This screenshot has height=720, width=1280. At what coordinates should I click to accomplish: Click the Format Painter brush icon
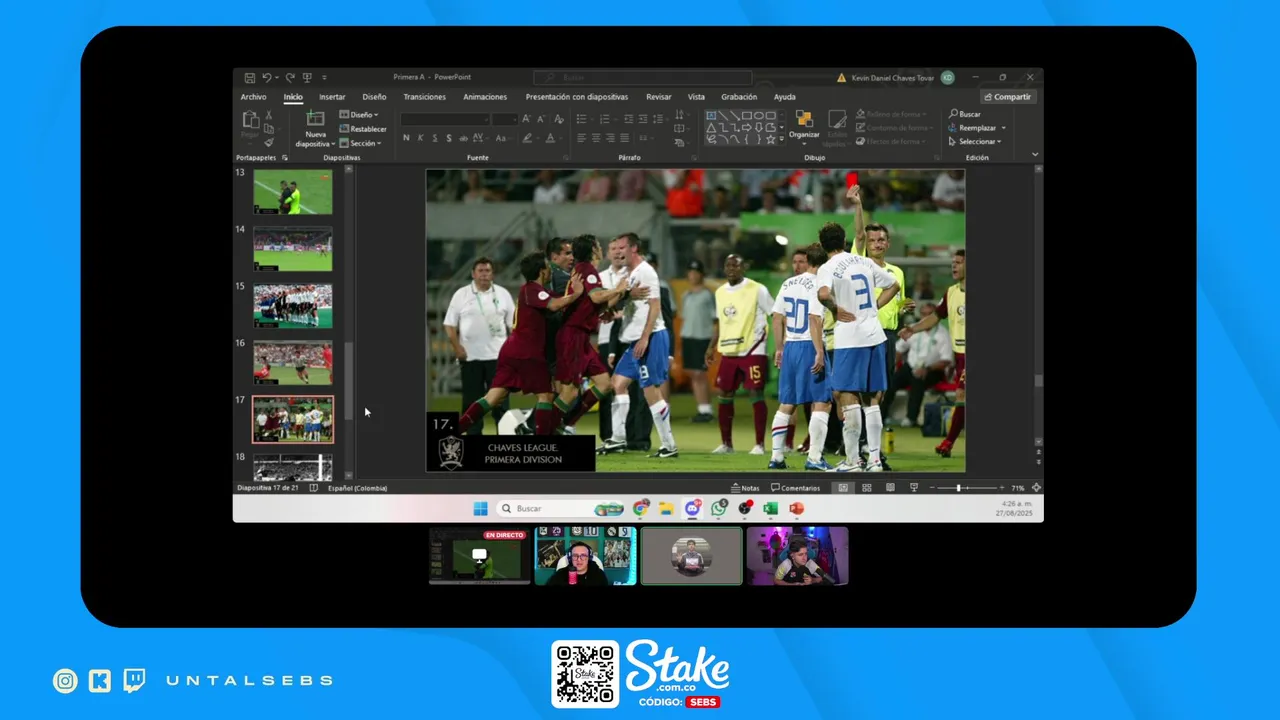[x=269, y=142]
